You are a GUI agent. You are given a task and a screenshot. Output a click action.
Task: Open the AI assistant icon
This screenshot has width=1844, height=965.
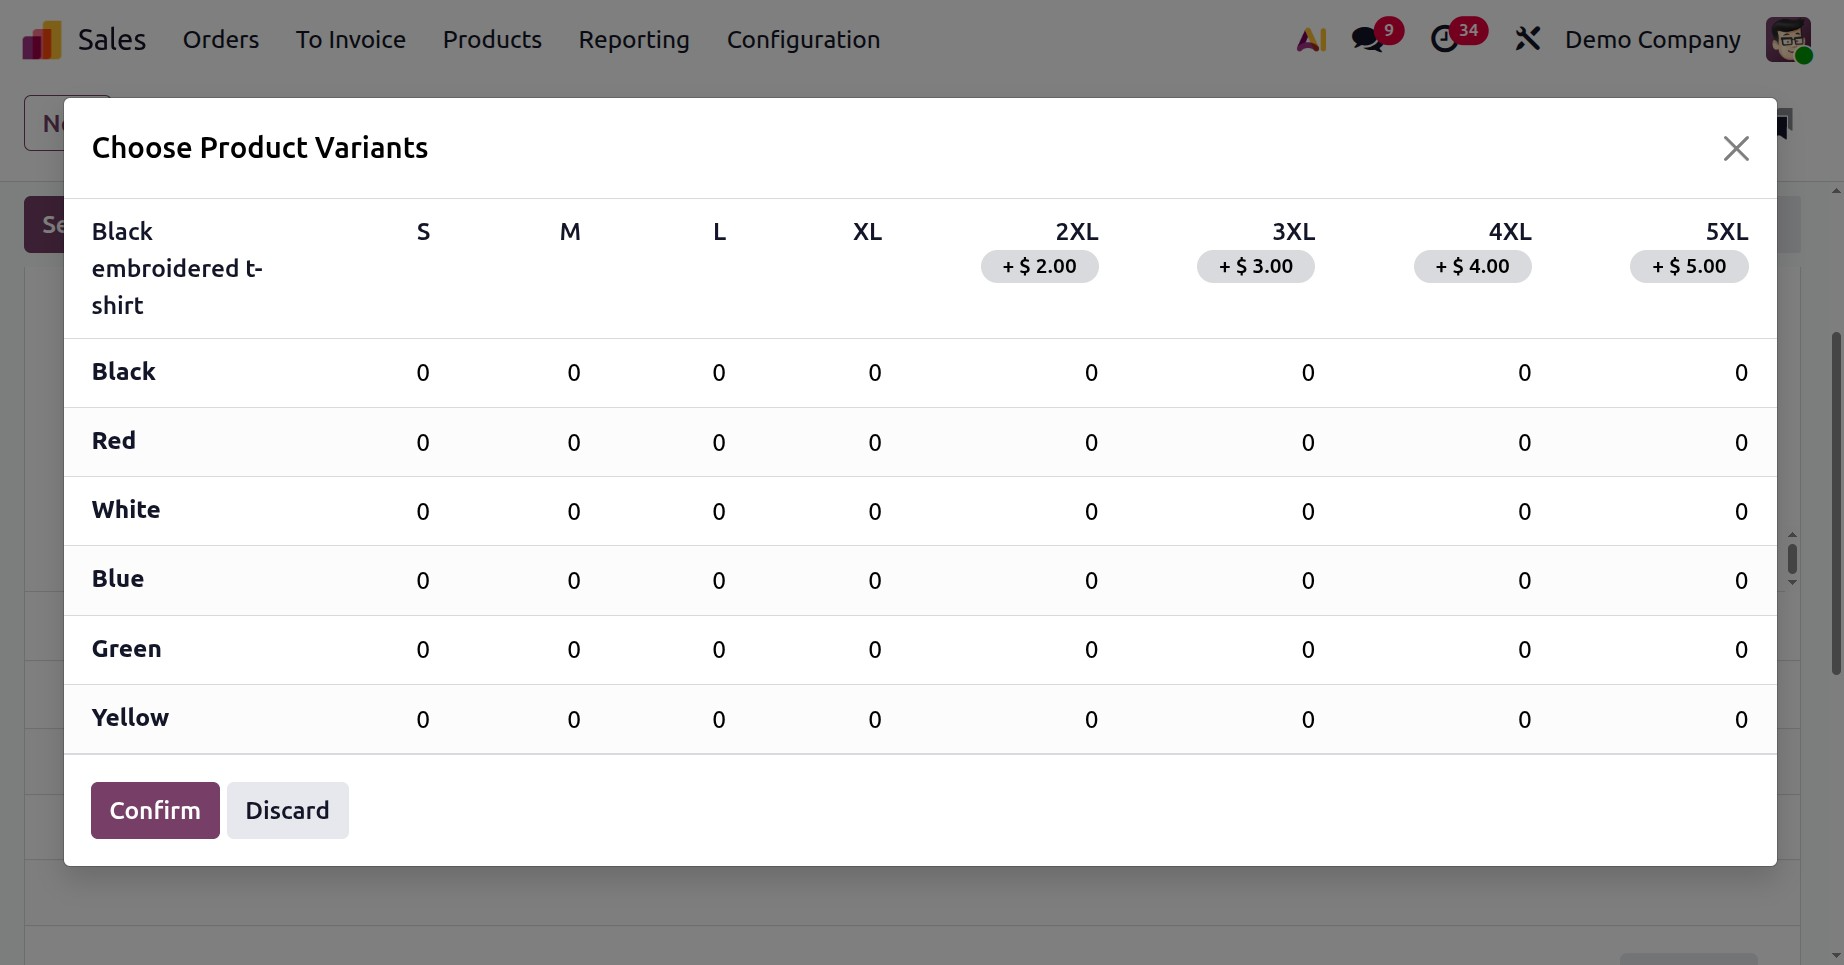pos(1311,40)
